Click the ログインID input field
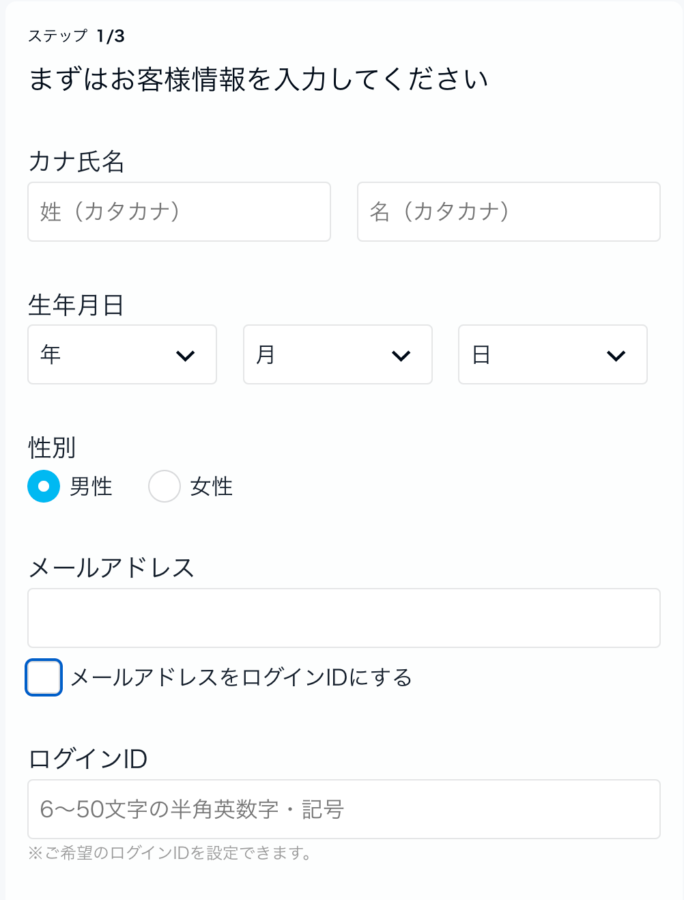Viewport: 684px width, 900px height. [343, 809]
